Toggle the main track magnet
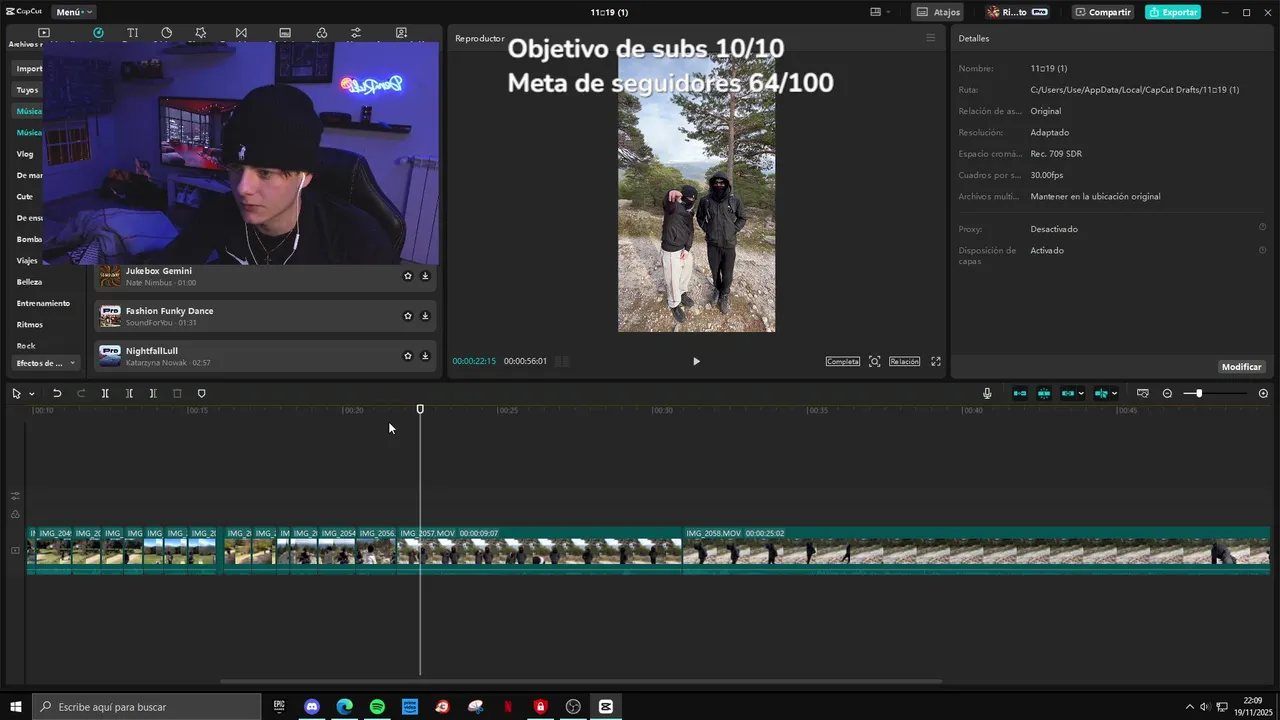The image size is (1280, 720). (x=1020, y=394)
